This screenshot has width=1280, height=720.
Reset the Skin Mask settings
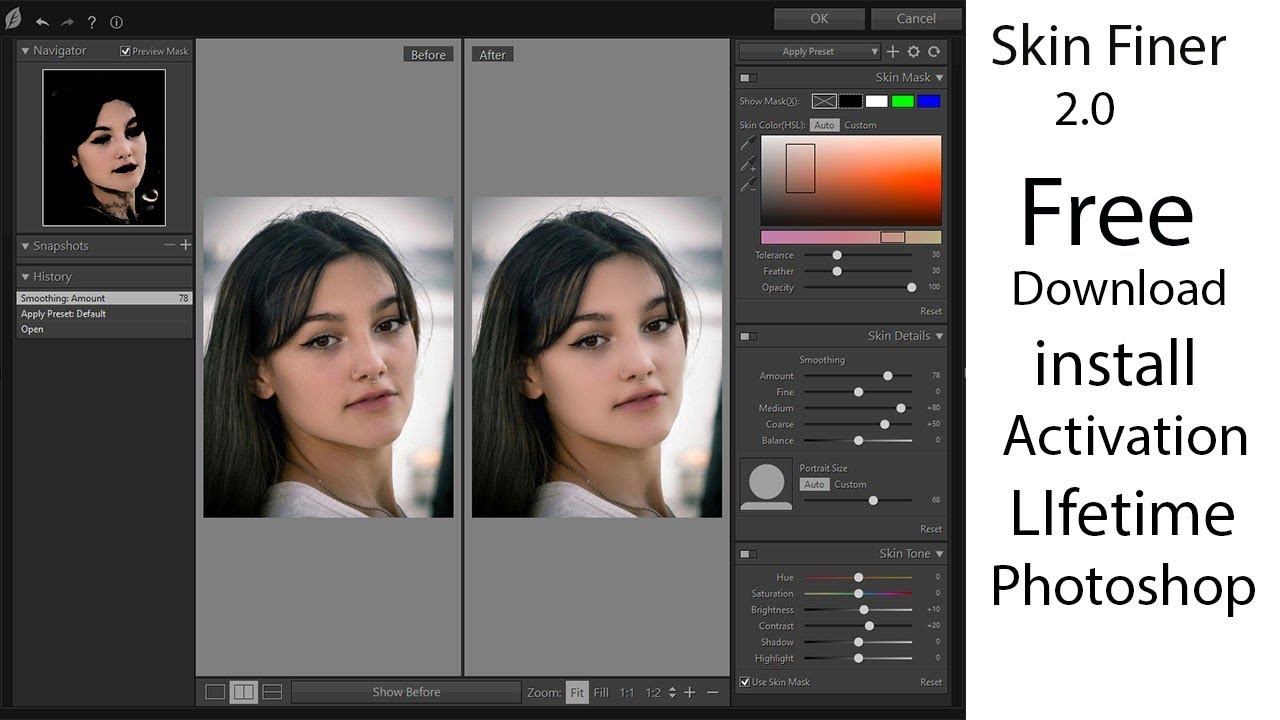[931, 311]
